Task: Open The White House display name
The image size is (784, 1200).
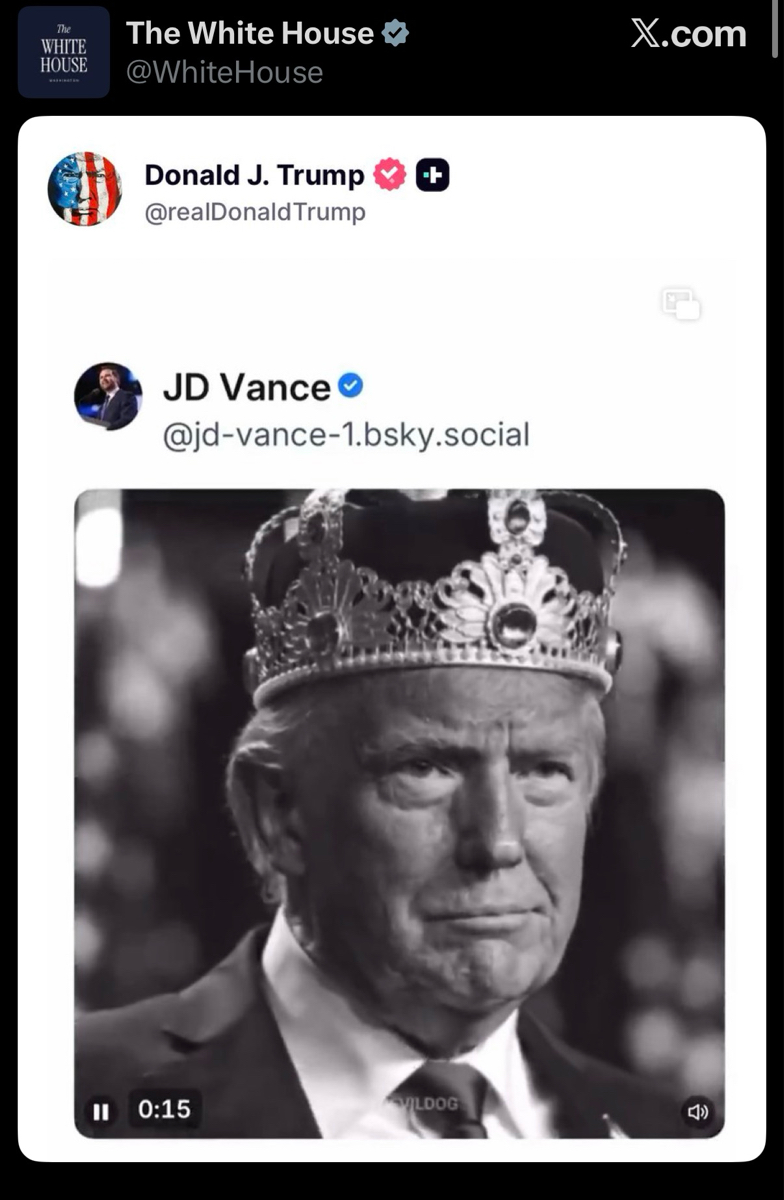Action: [x=250, y=34]
